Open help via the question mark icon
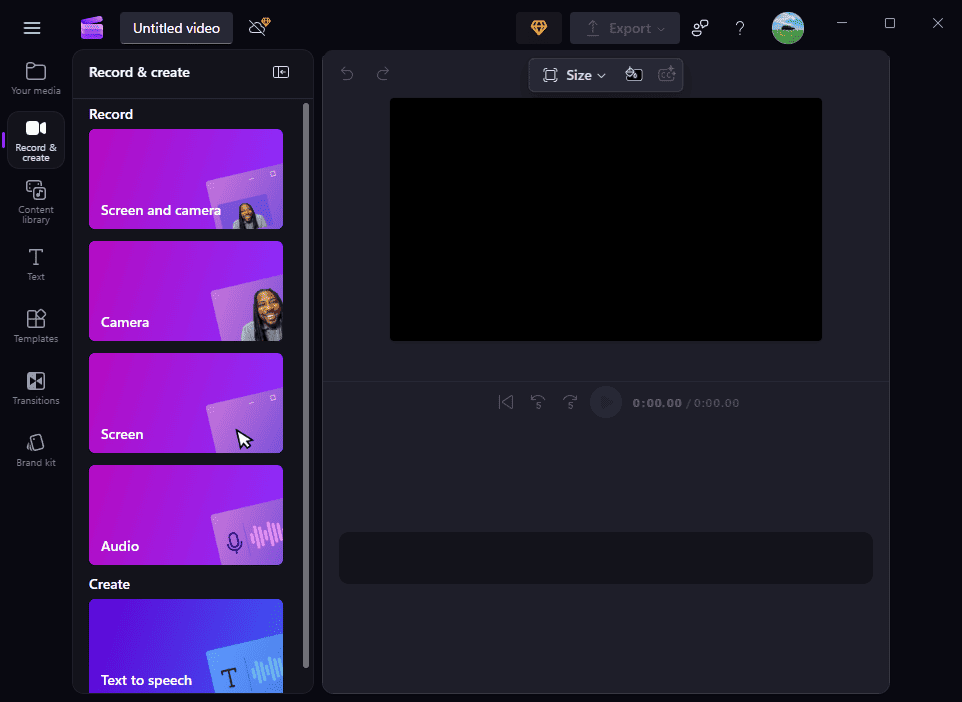Screen dimensions: 962x702 click(x=740, y=28)
